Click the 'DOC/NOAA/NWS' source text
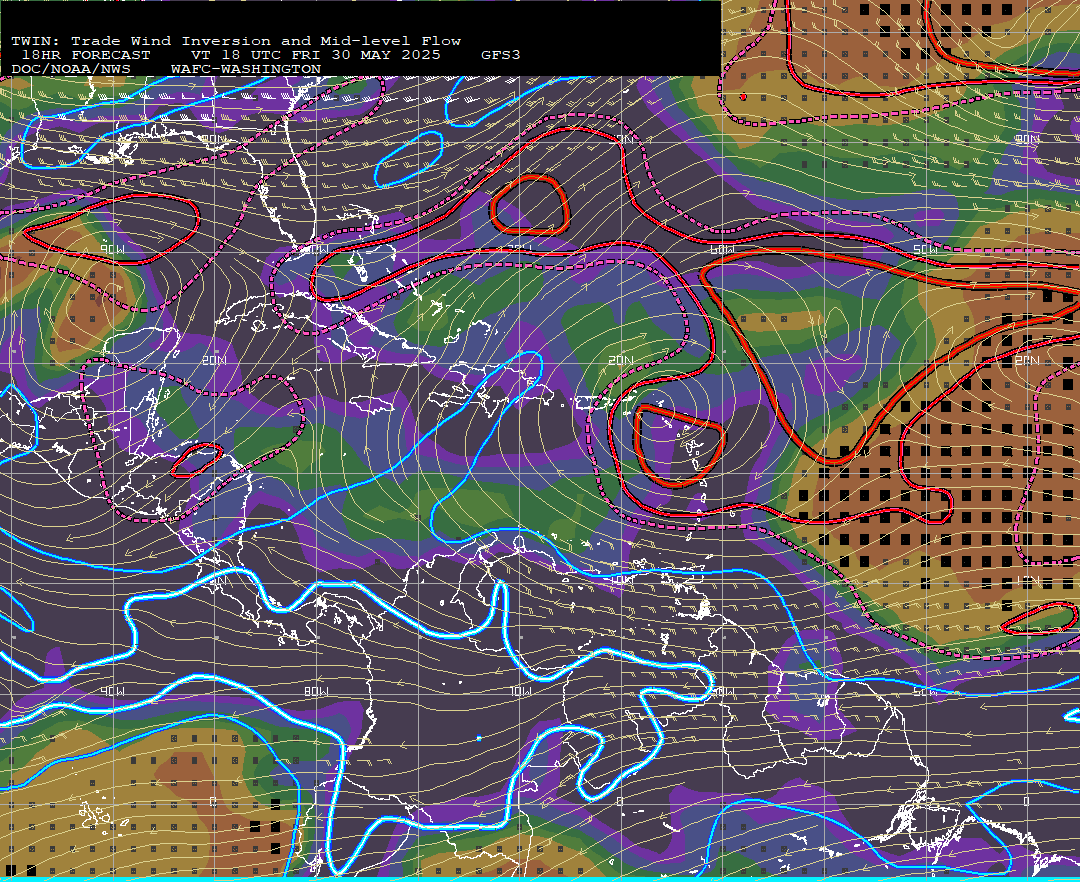Viewport: 1080px width, 882px height. point(71,70)
